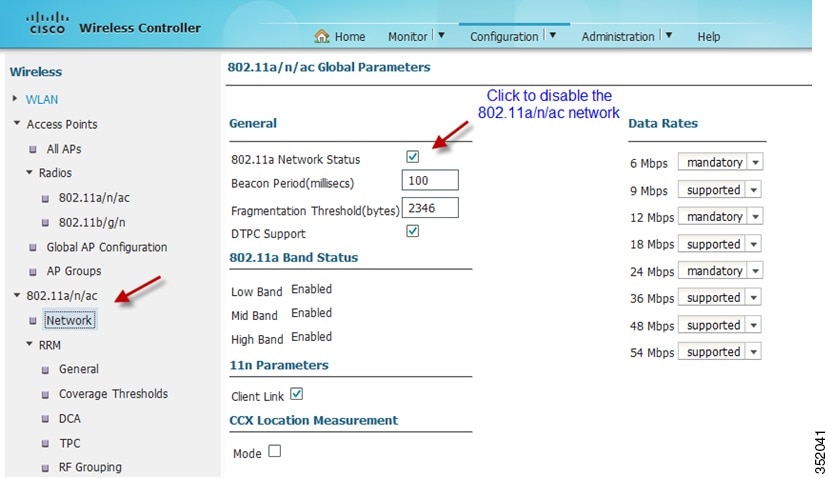Click the Configuration menu dropdown arrow
Screen dimensions: 828x479
pos(552,35)
